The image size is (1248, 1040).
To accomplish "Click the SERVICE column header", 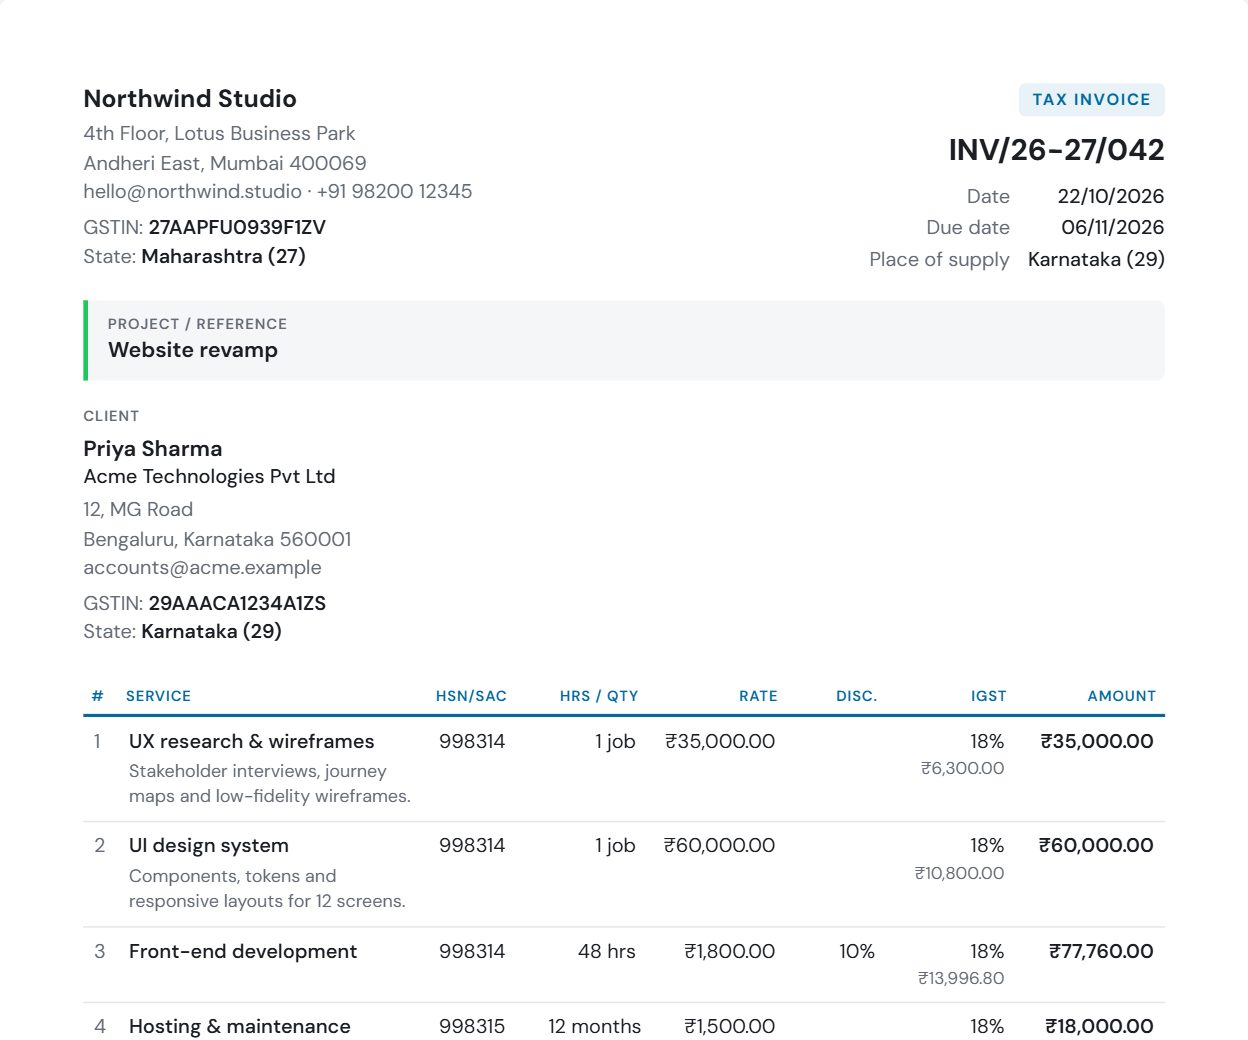I will click(158, 696).
